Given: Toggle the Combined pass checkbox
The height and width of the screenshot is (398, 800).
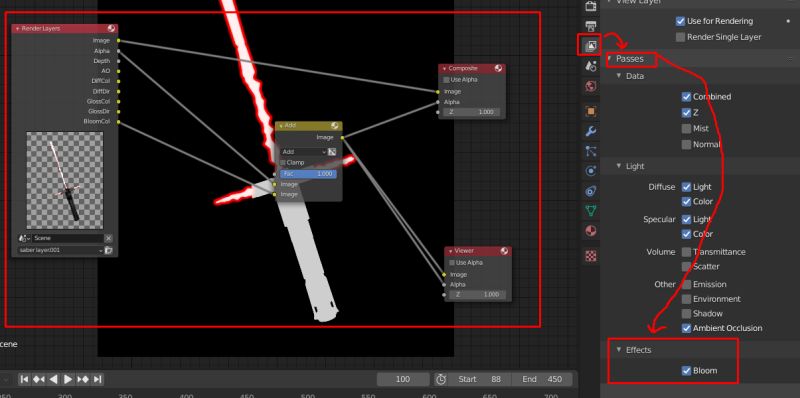Looking at the screenshot, I should 686,96.
